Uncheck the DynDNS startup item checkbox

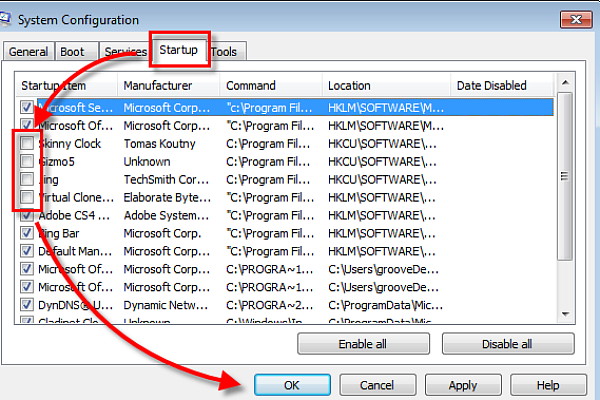click(27, 305)
